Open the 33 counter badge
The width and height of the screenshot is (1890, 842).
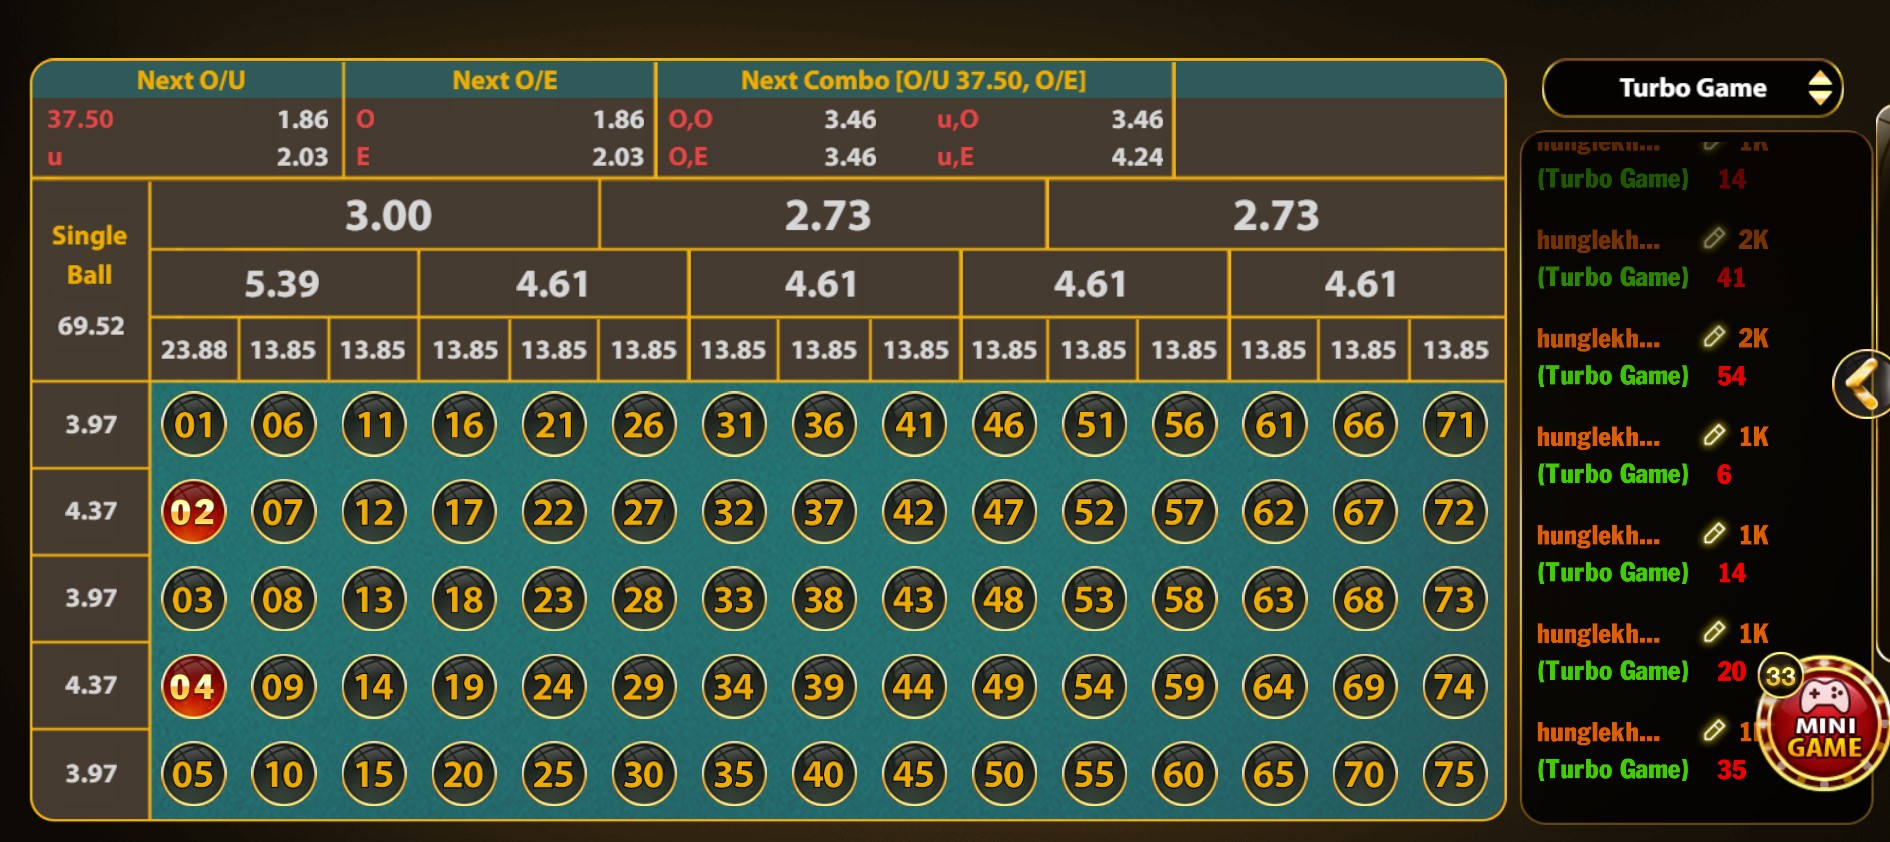click(1780, 677)
